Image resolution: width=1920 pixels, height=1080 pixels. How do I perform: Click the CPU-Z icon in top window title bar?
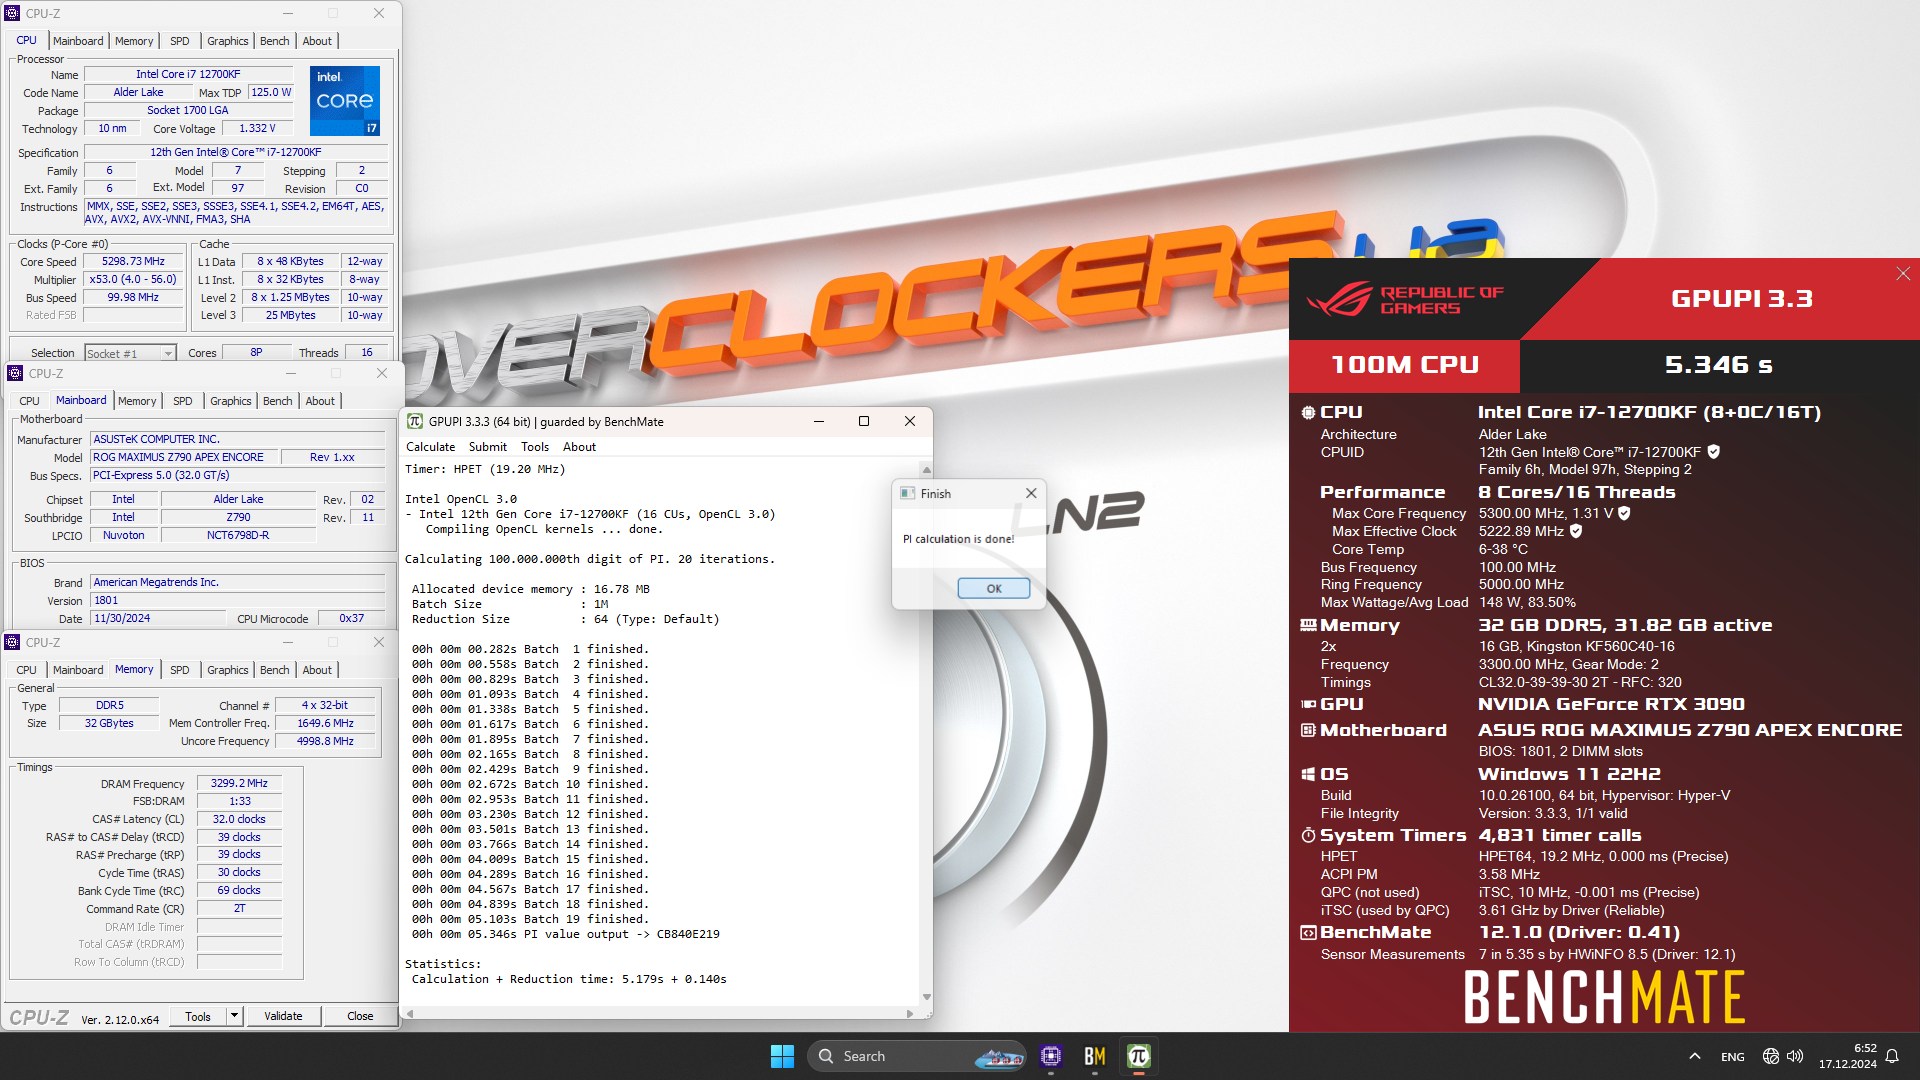pos(12,14)
